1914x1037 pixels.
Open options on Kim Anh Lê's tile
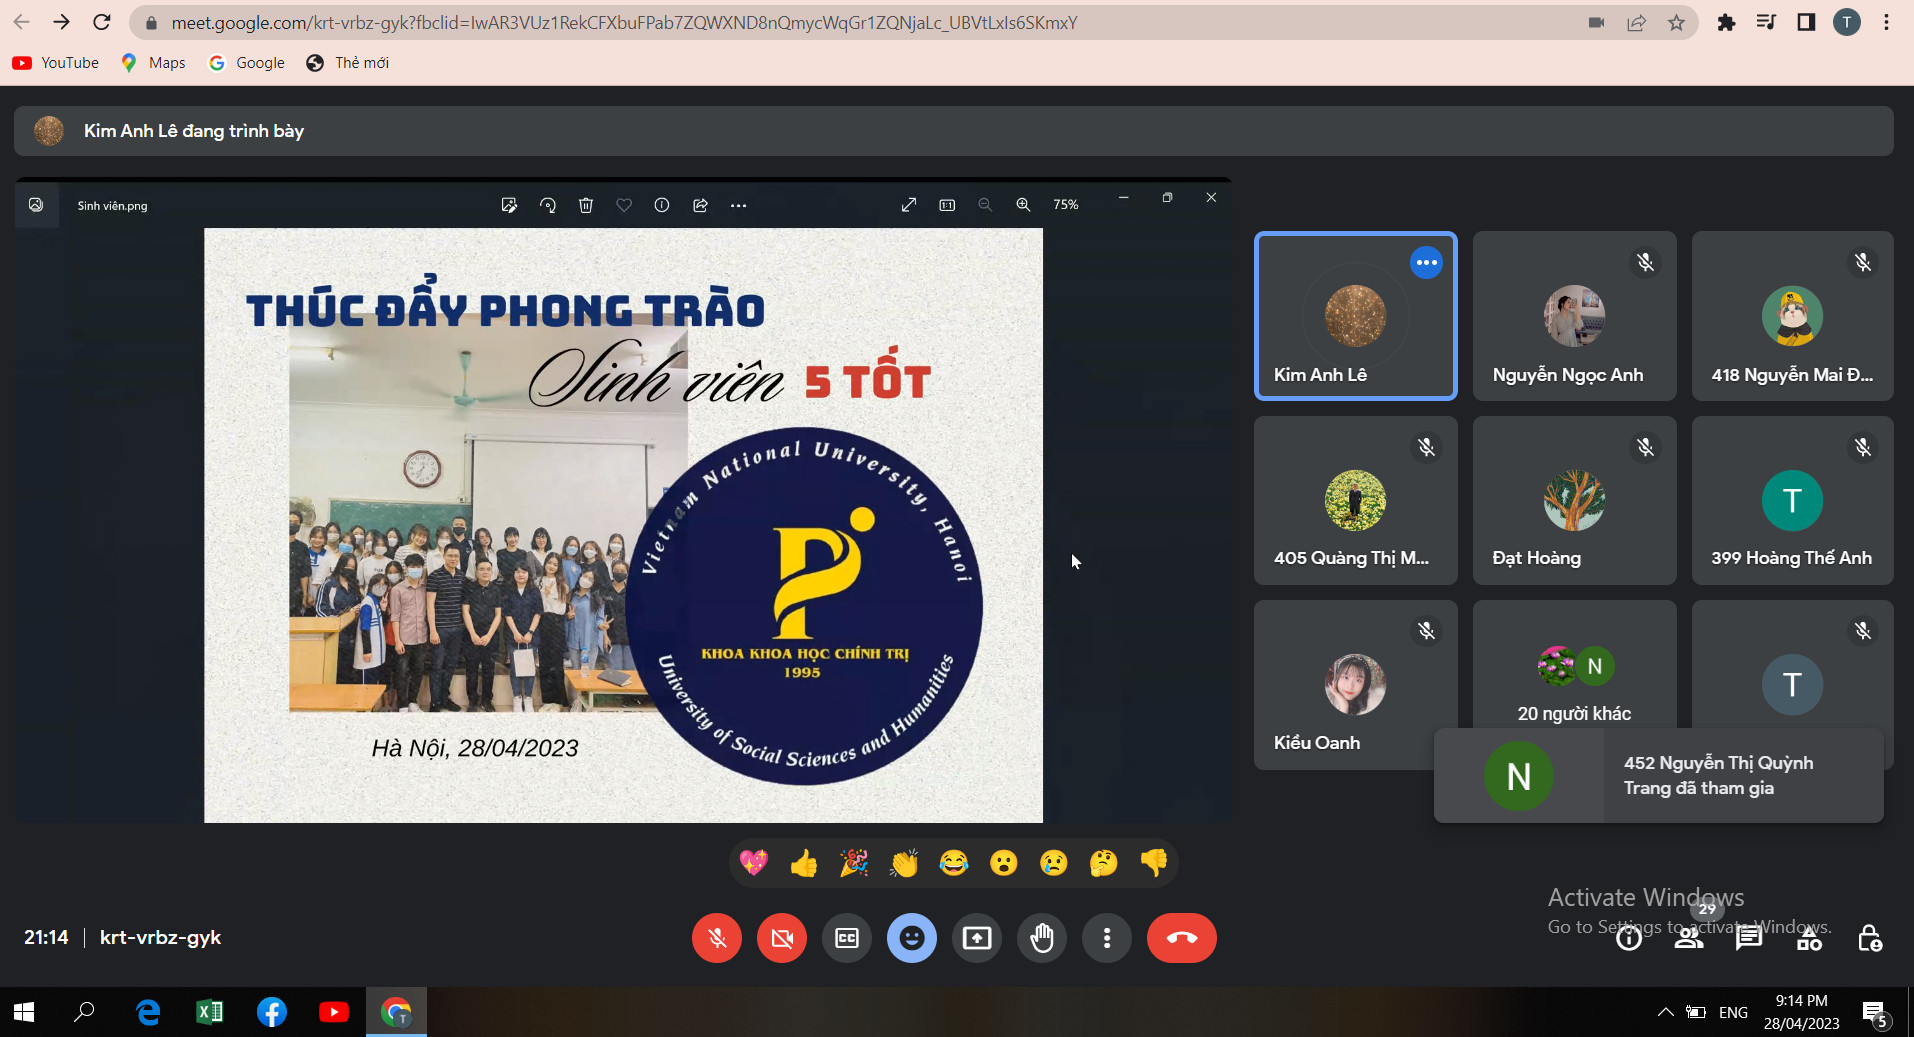tap(1426, 263)
